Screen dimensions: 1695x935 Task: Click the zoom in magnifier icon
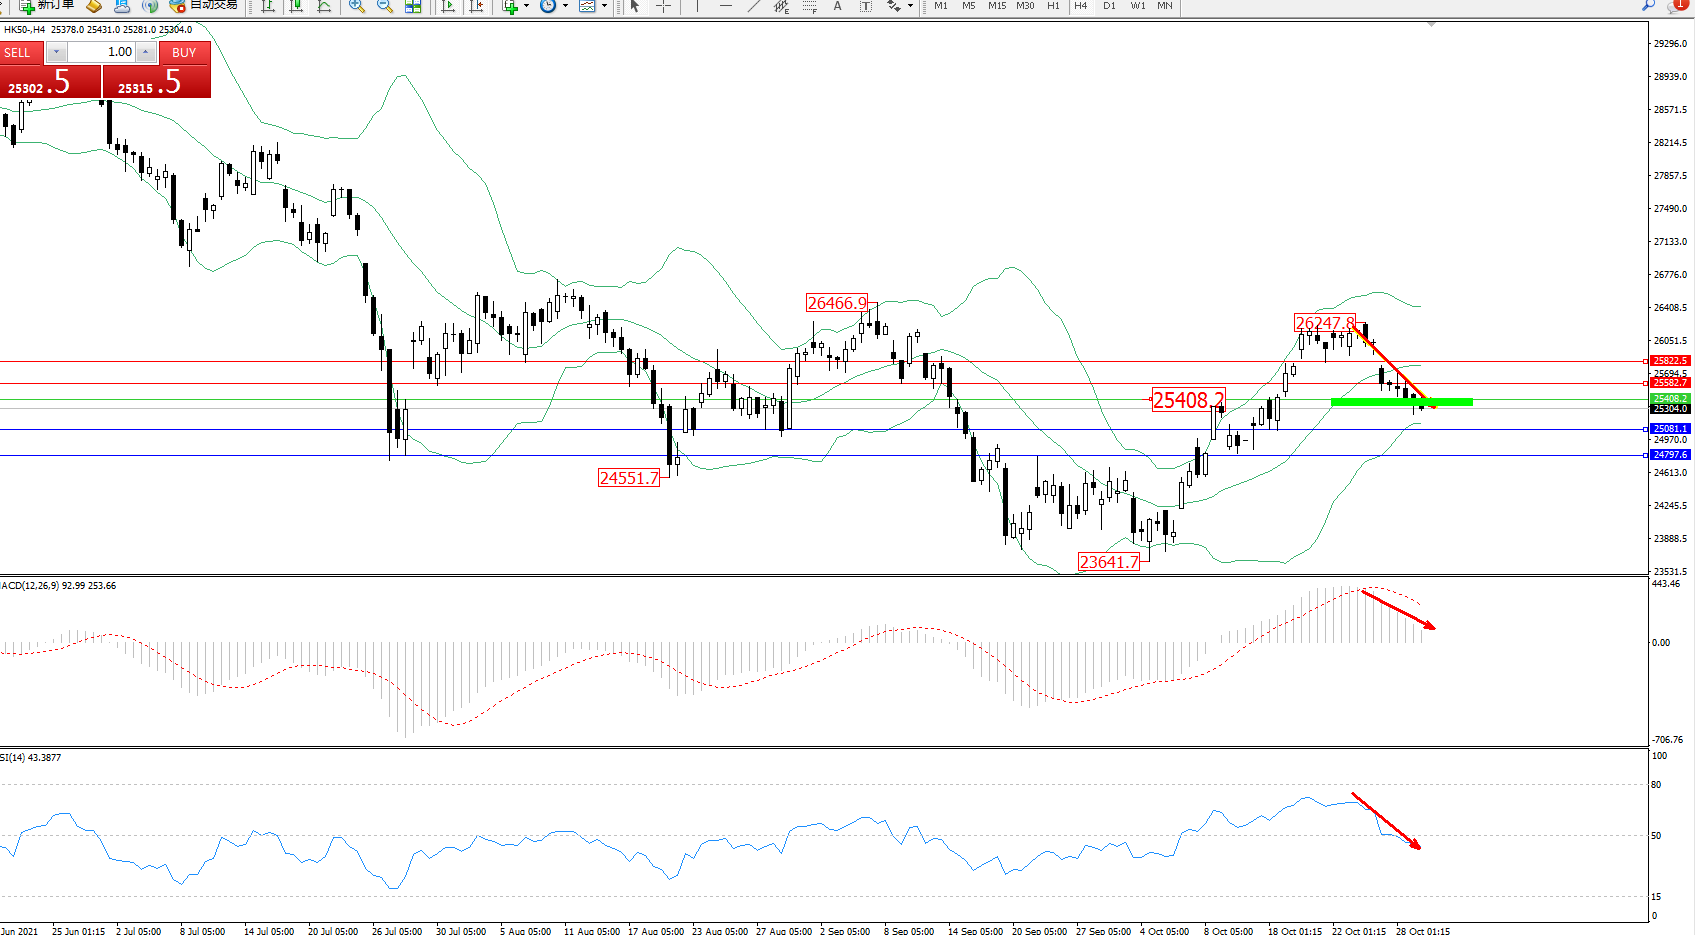coord(356,6)
